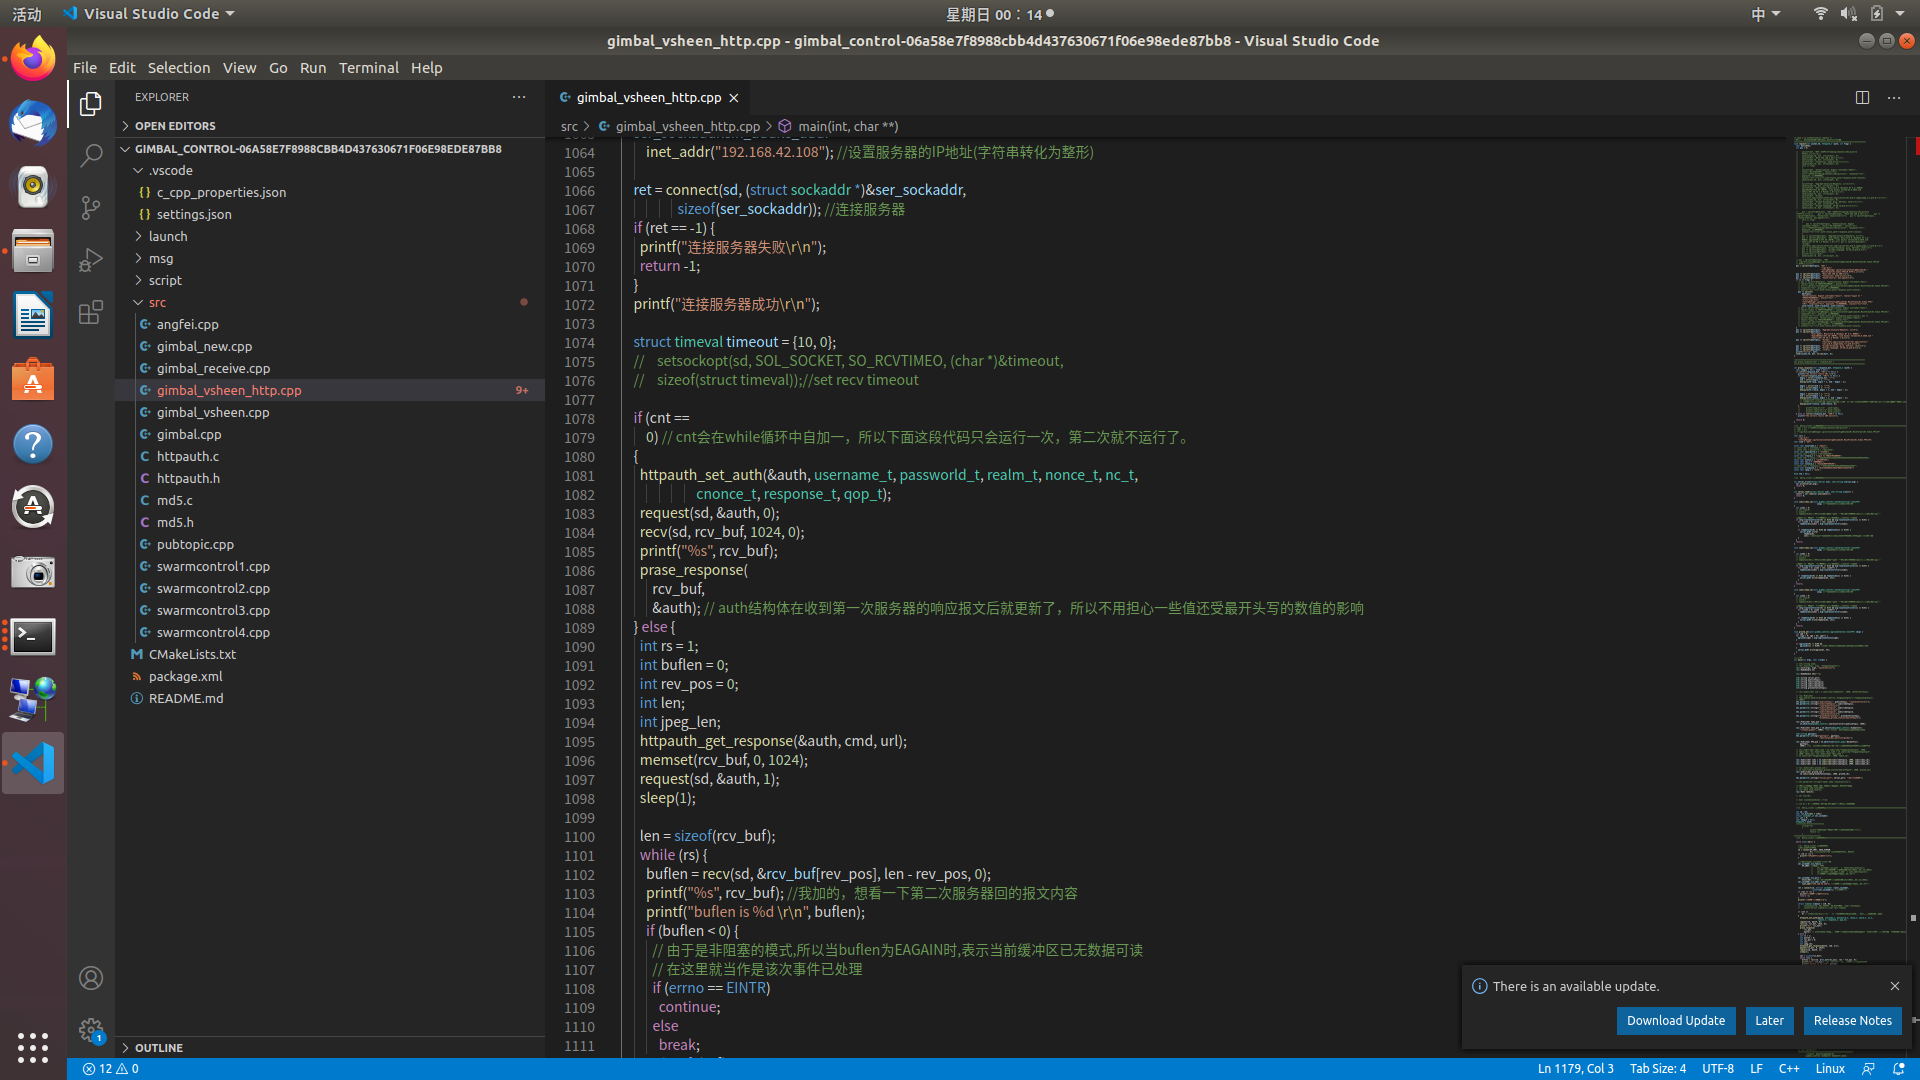Open the Search view
Image resolution: width=1920 pixels, height=1080 pixels.
(91, 155)
